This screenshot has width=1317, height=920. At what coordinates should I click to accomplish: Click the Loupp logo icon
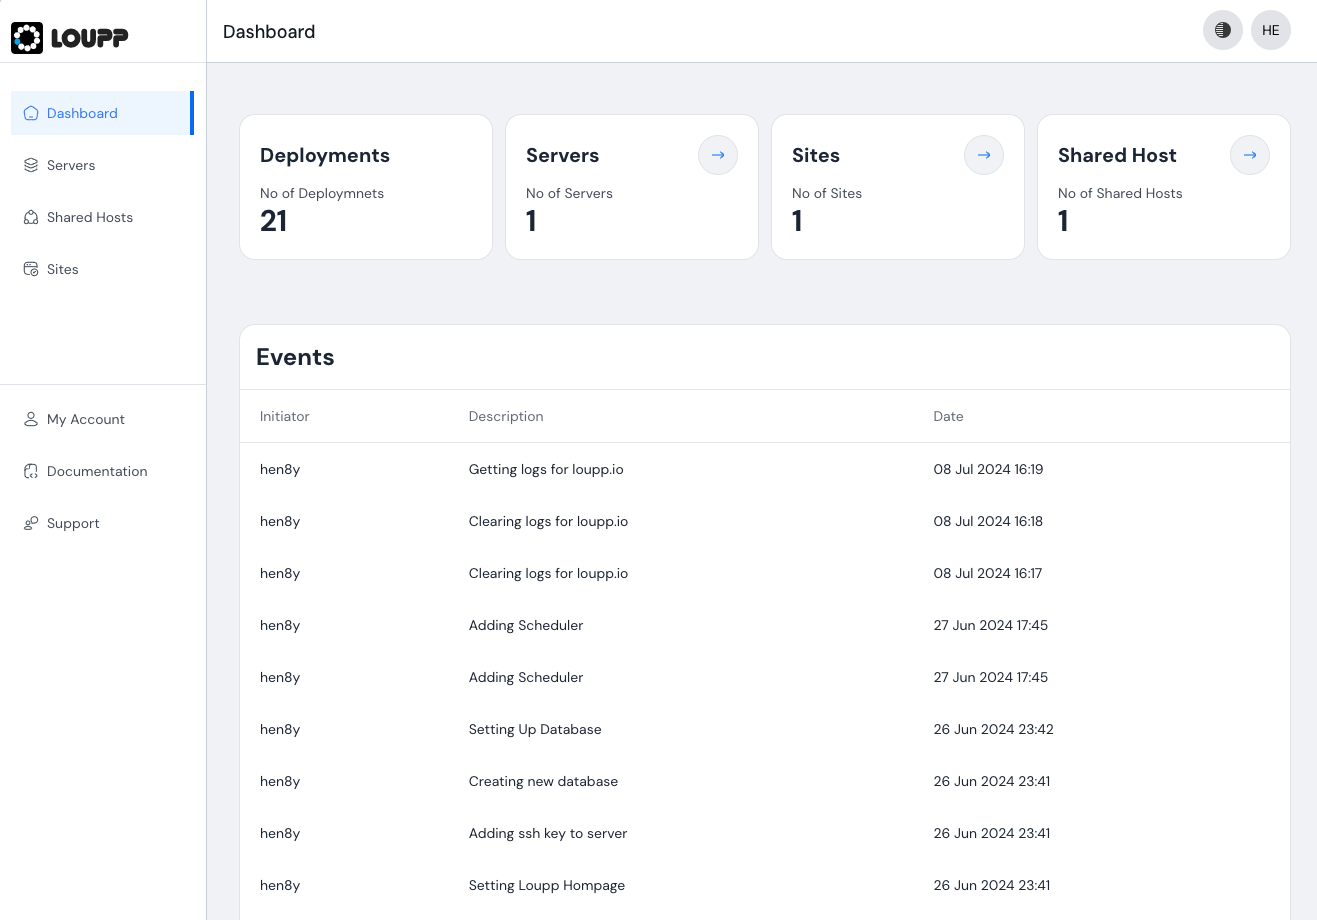[x=27, y=38]
